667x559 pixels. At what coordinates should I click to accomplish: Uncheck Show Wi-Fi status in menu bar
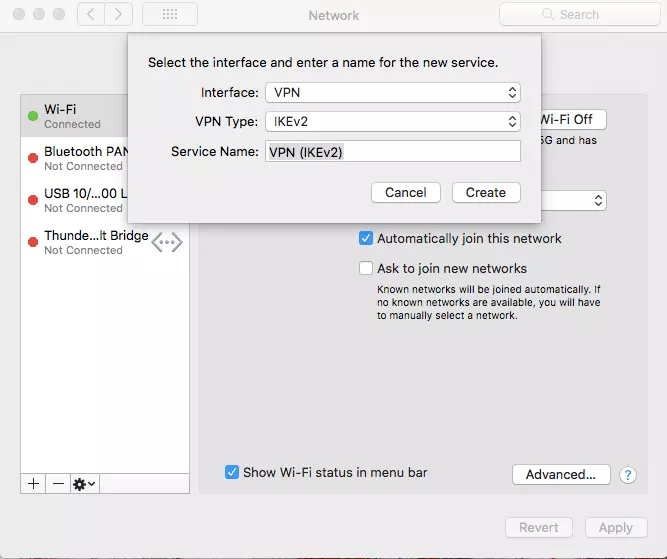tap(232, 472)
